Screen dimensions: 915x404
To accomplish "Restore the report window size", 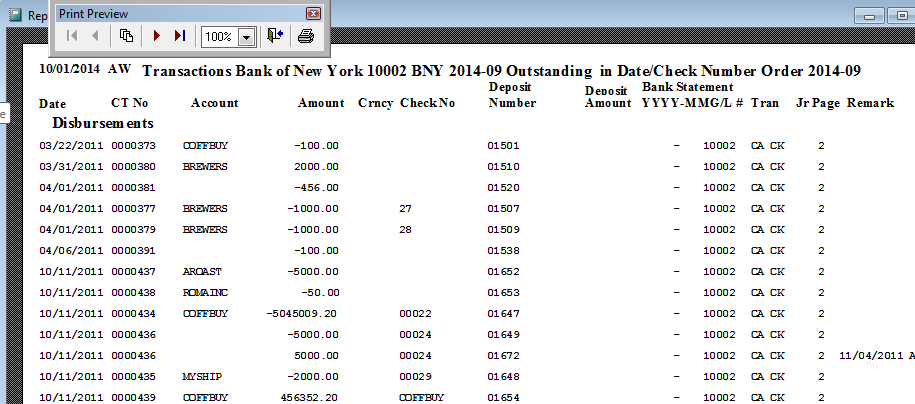I will (901, 16).
